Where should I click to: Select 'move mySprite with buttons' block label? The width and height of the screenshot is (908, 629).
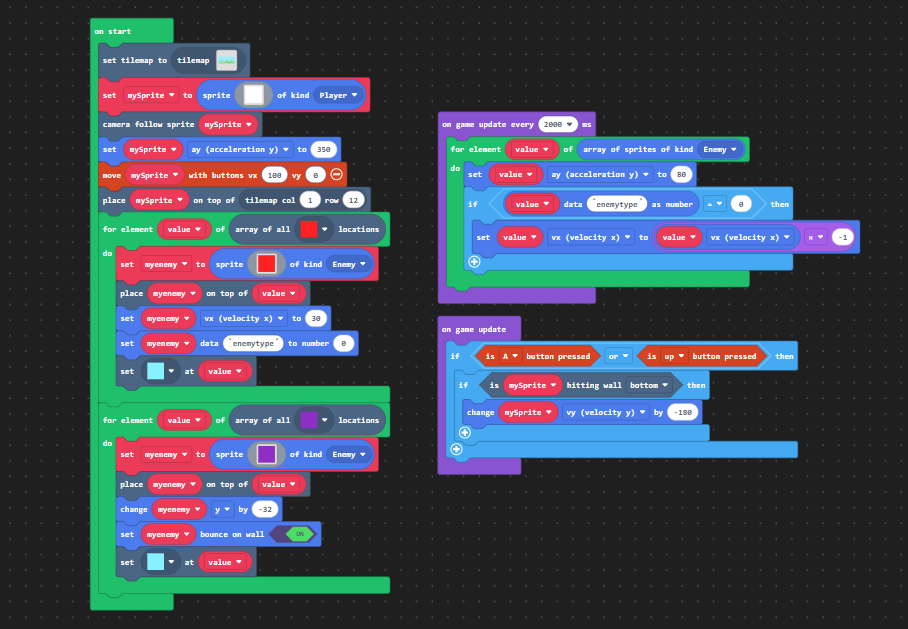112,175
